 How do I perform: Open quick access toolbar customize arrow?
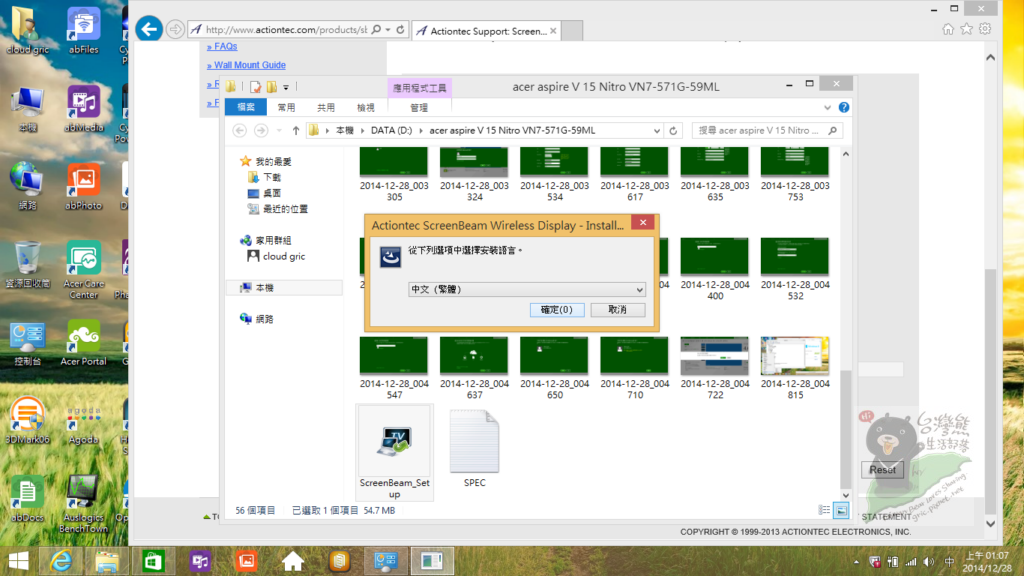pyautogui.click(x=286, y=87)
